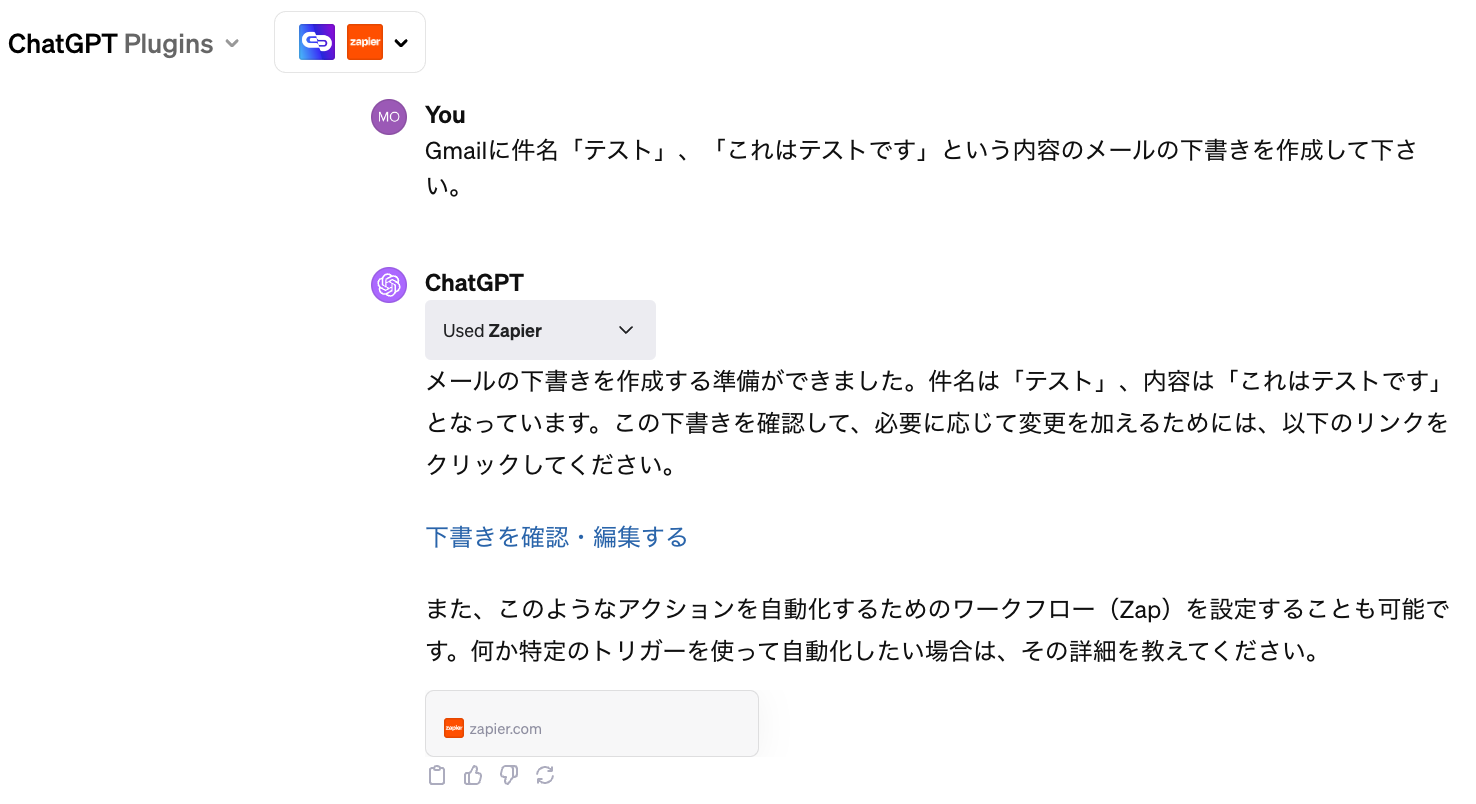
Task: Give the response a thumbs up
Action: coord(473,775)
